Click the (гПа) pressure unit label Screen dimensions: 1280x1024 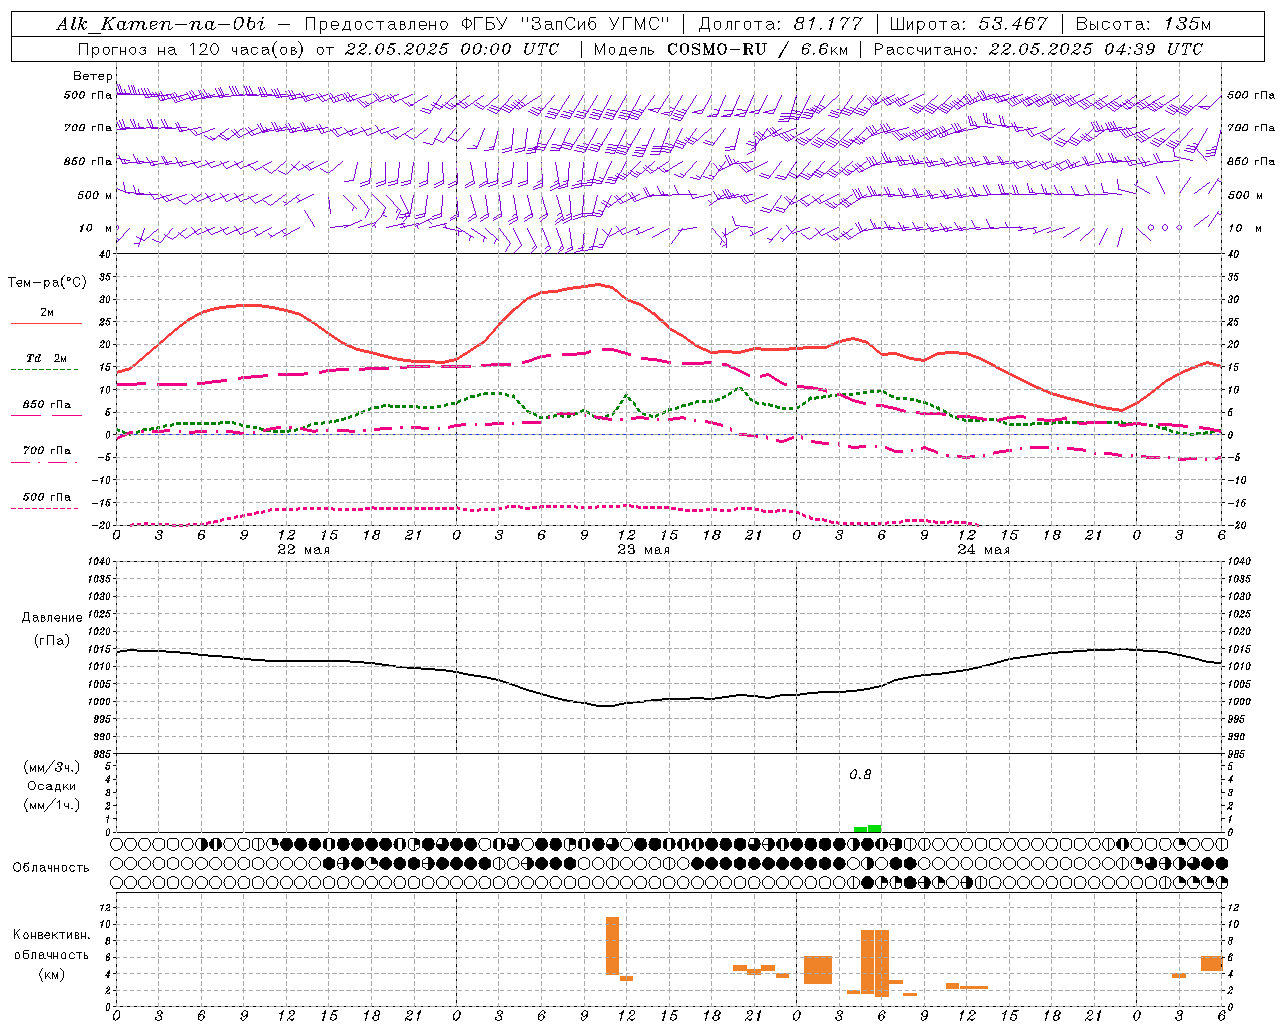click(52, 640)
